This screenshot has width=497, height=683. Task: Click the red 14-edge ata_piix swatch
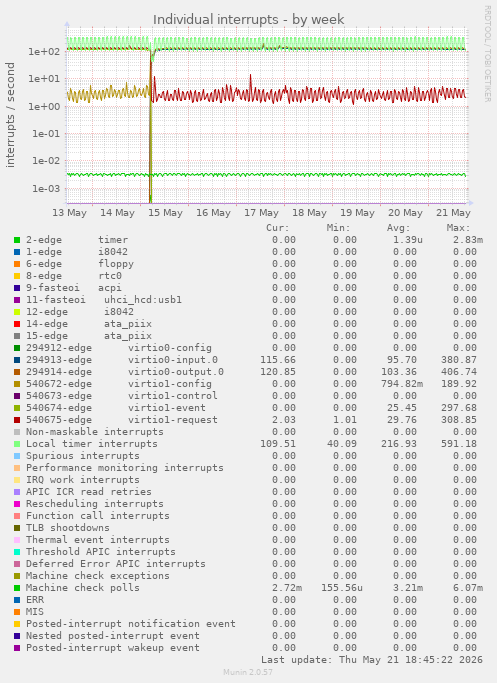17,324
